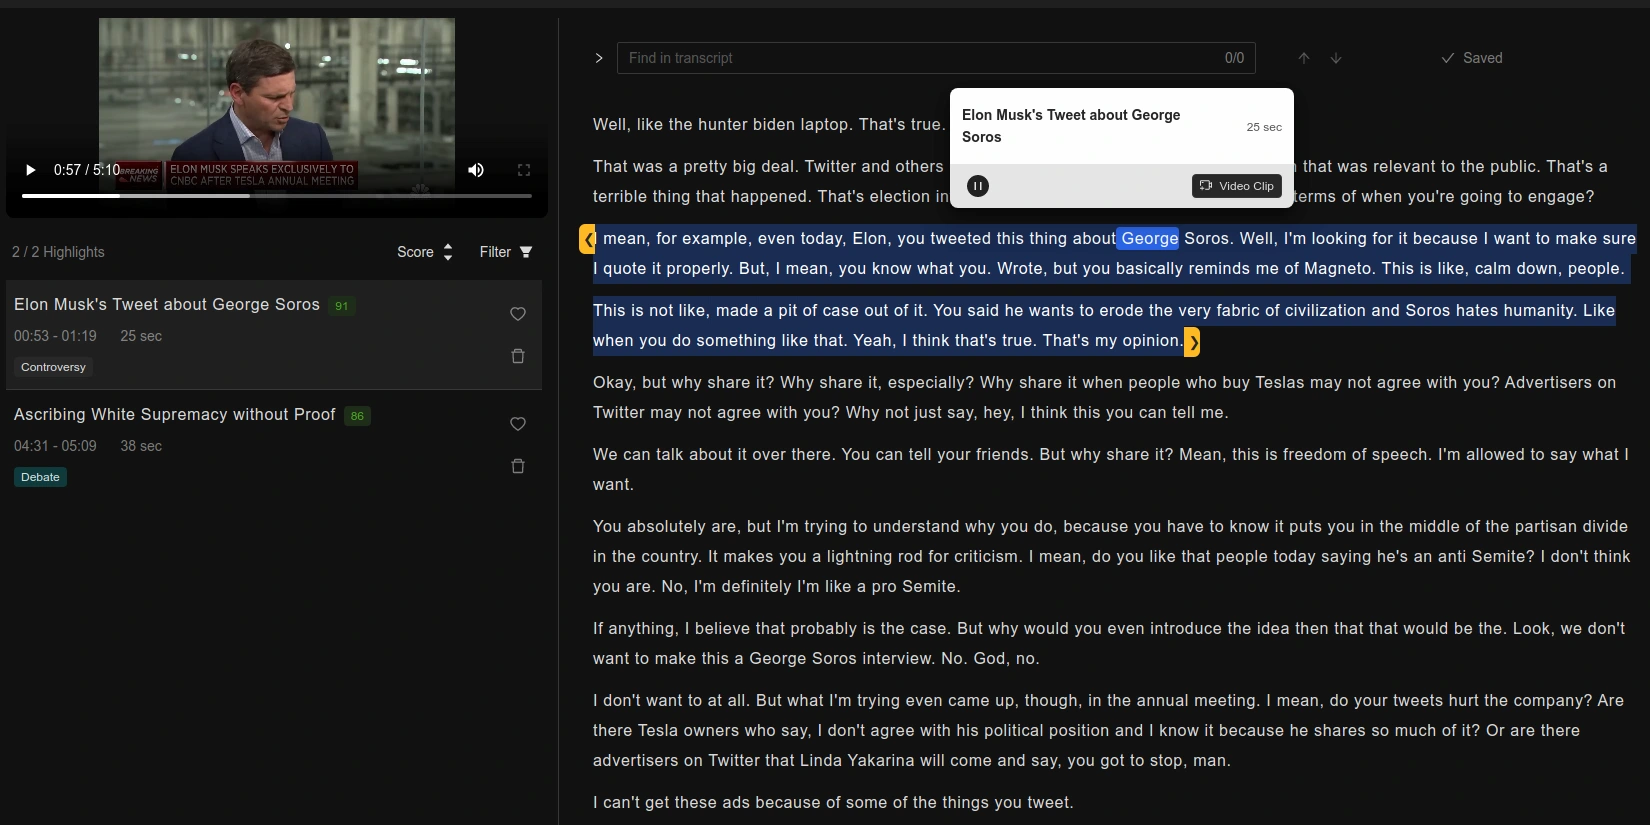Delete the Ascribing White Supremacy highlight
The image size is (1650, 825).
tap(518, 466)
